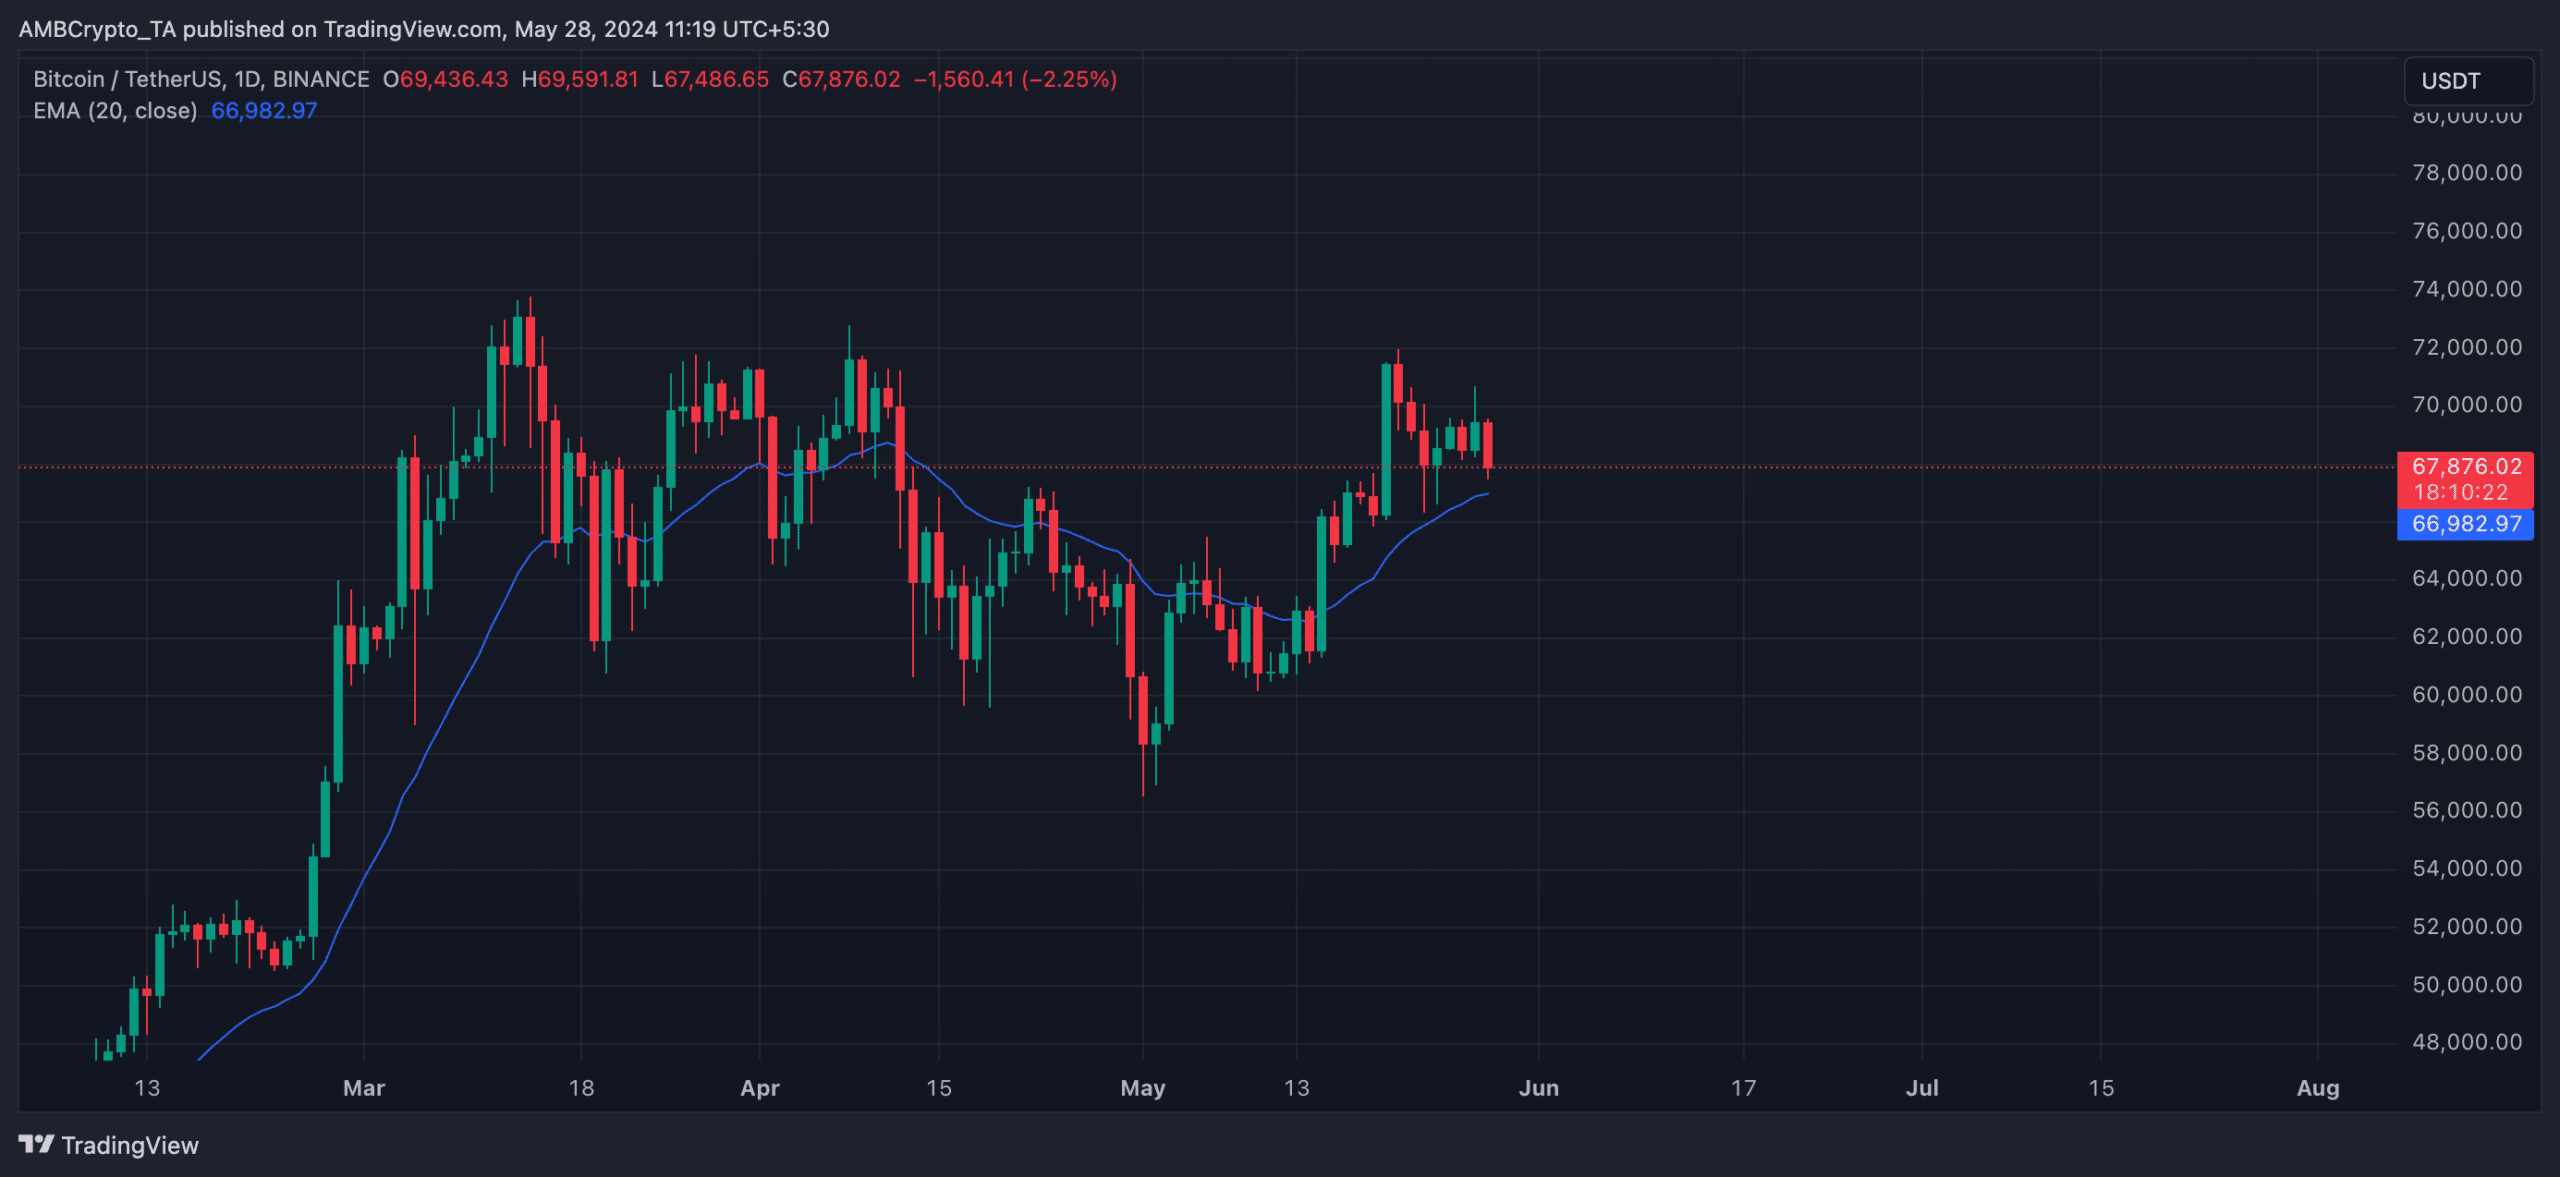Click the May date label on time axis

[1143, 1088]
